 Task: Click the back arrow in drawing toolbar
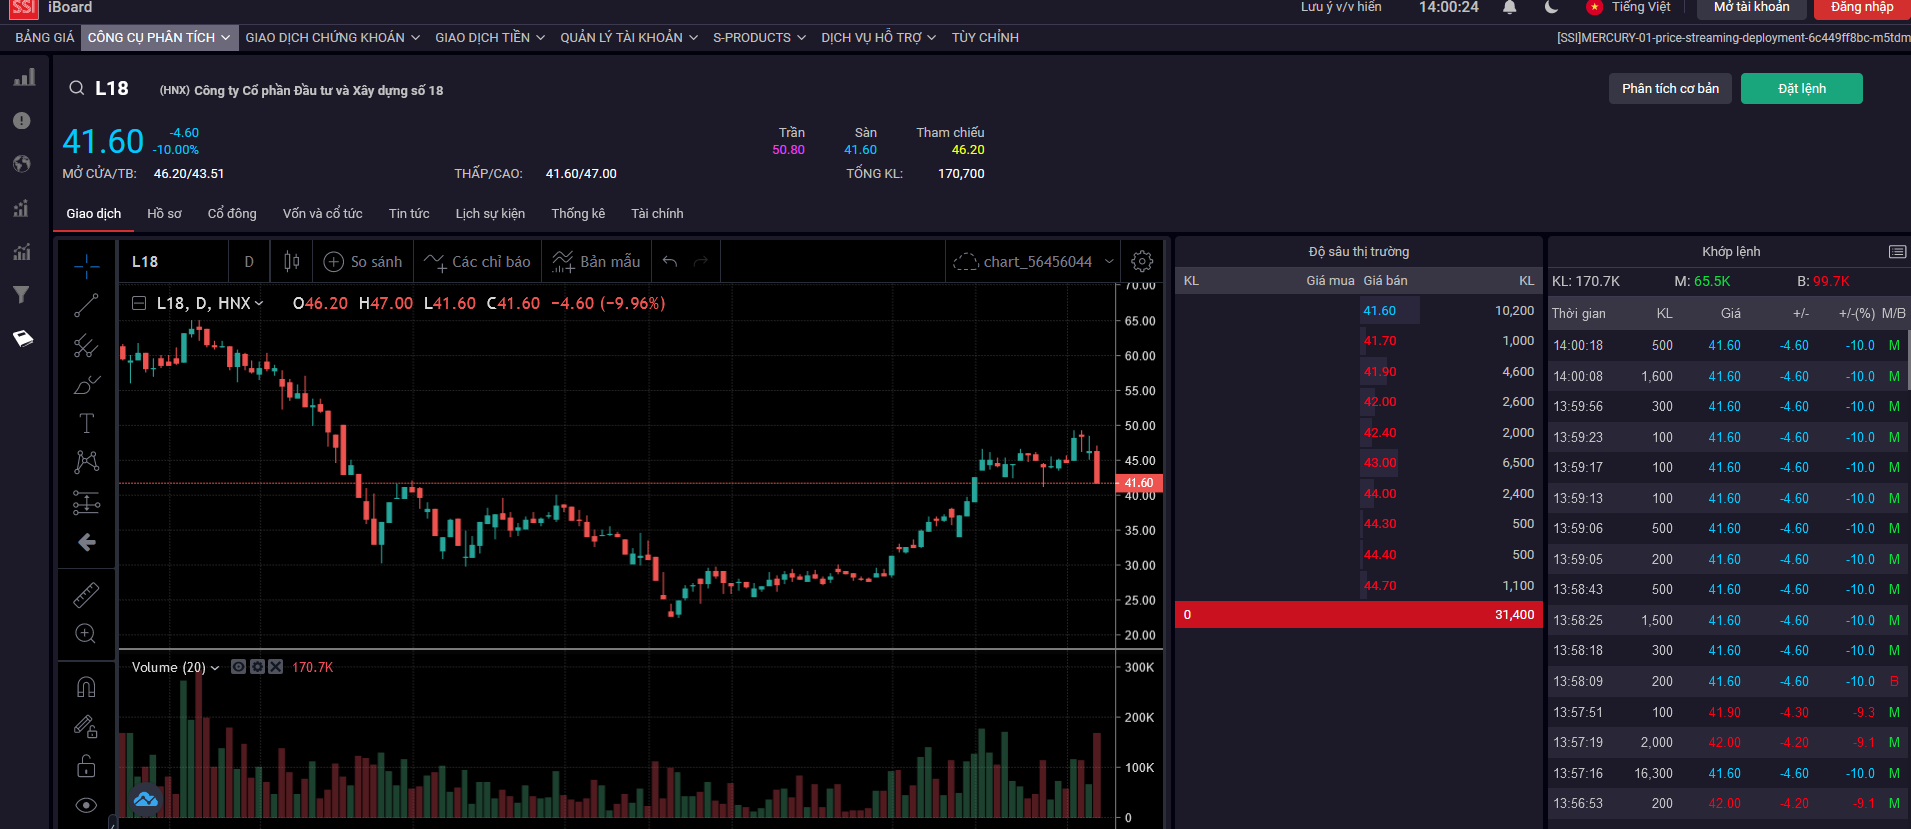click(87, 542)
